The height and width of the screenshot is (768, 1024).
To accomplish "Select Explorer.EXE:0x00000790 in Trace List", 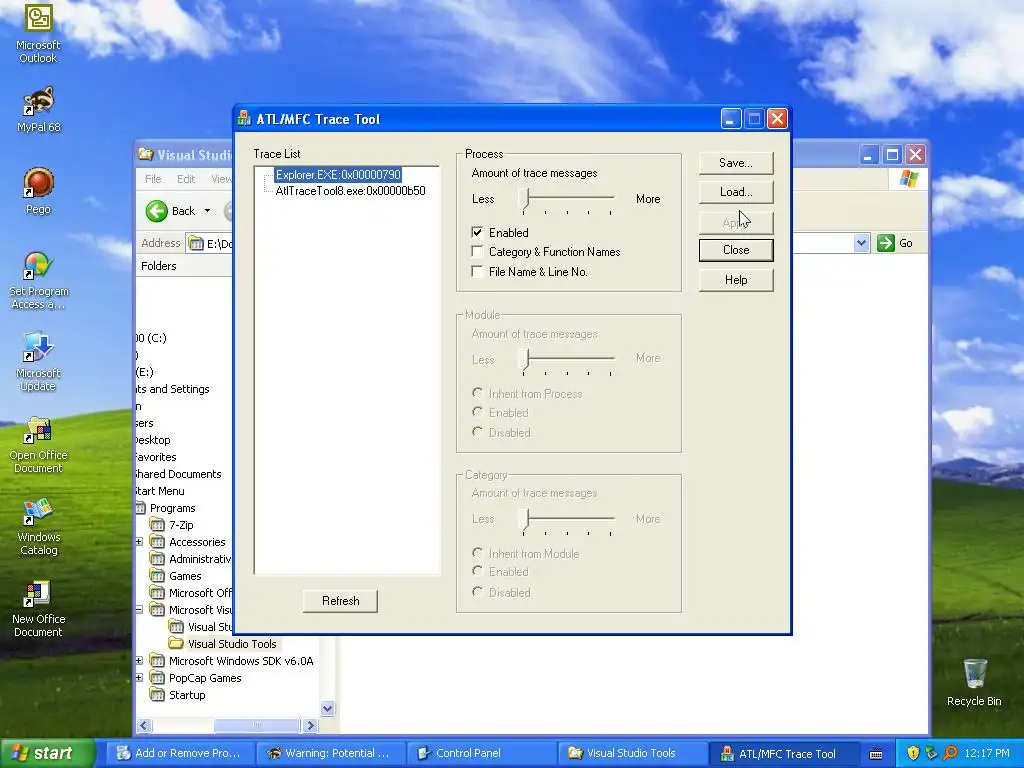I will click(338, 174).
